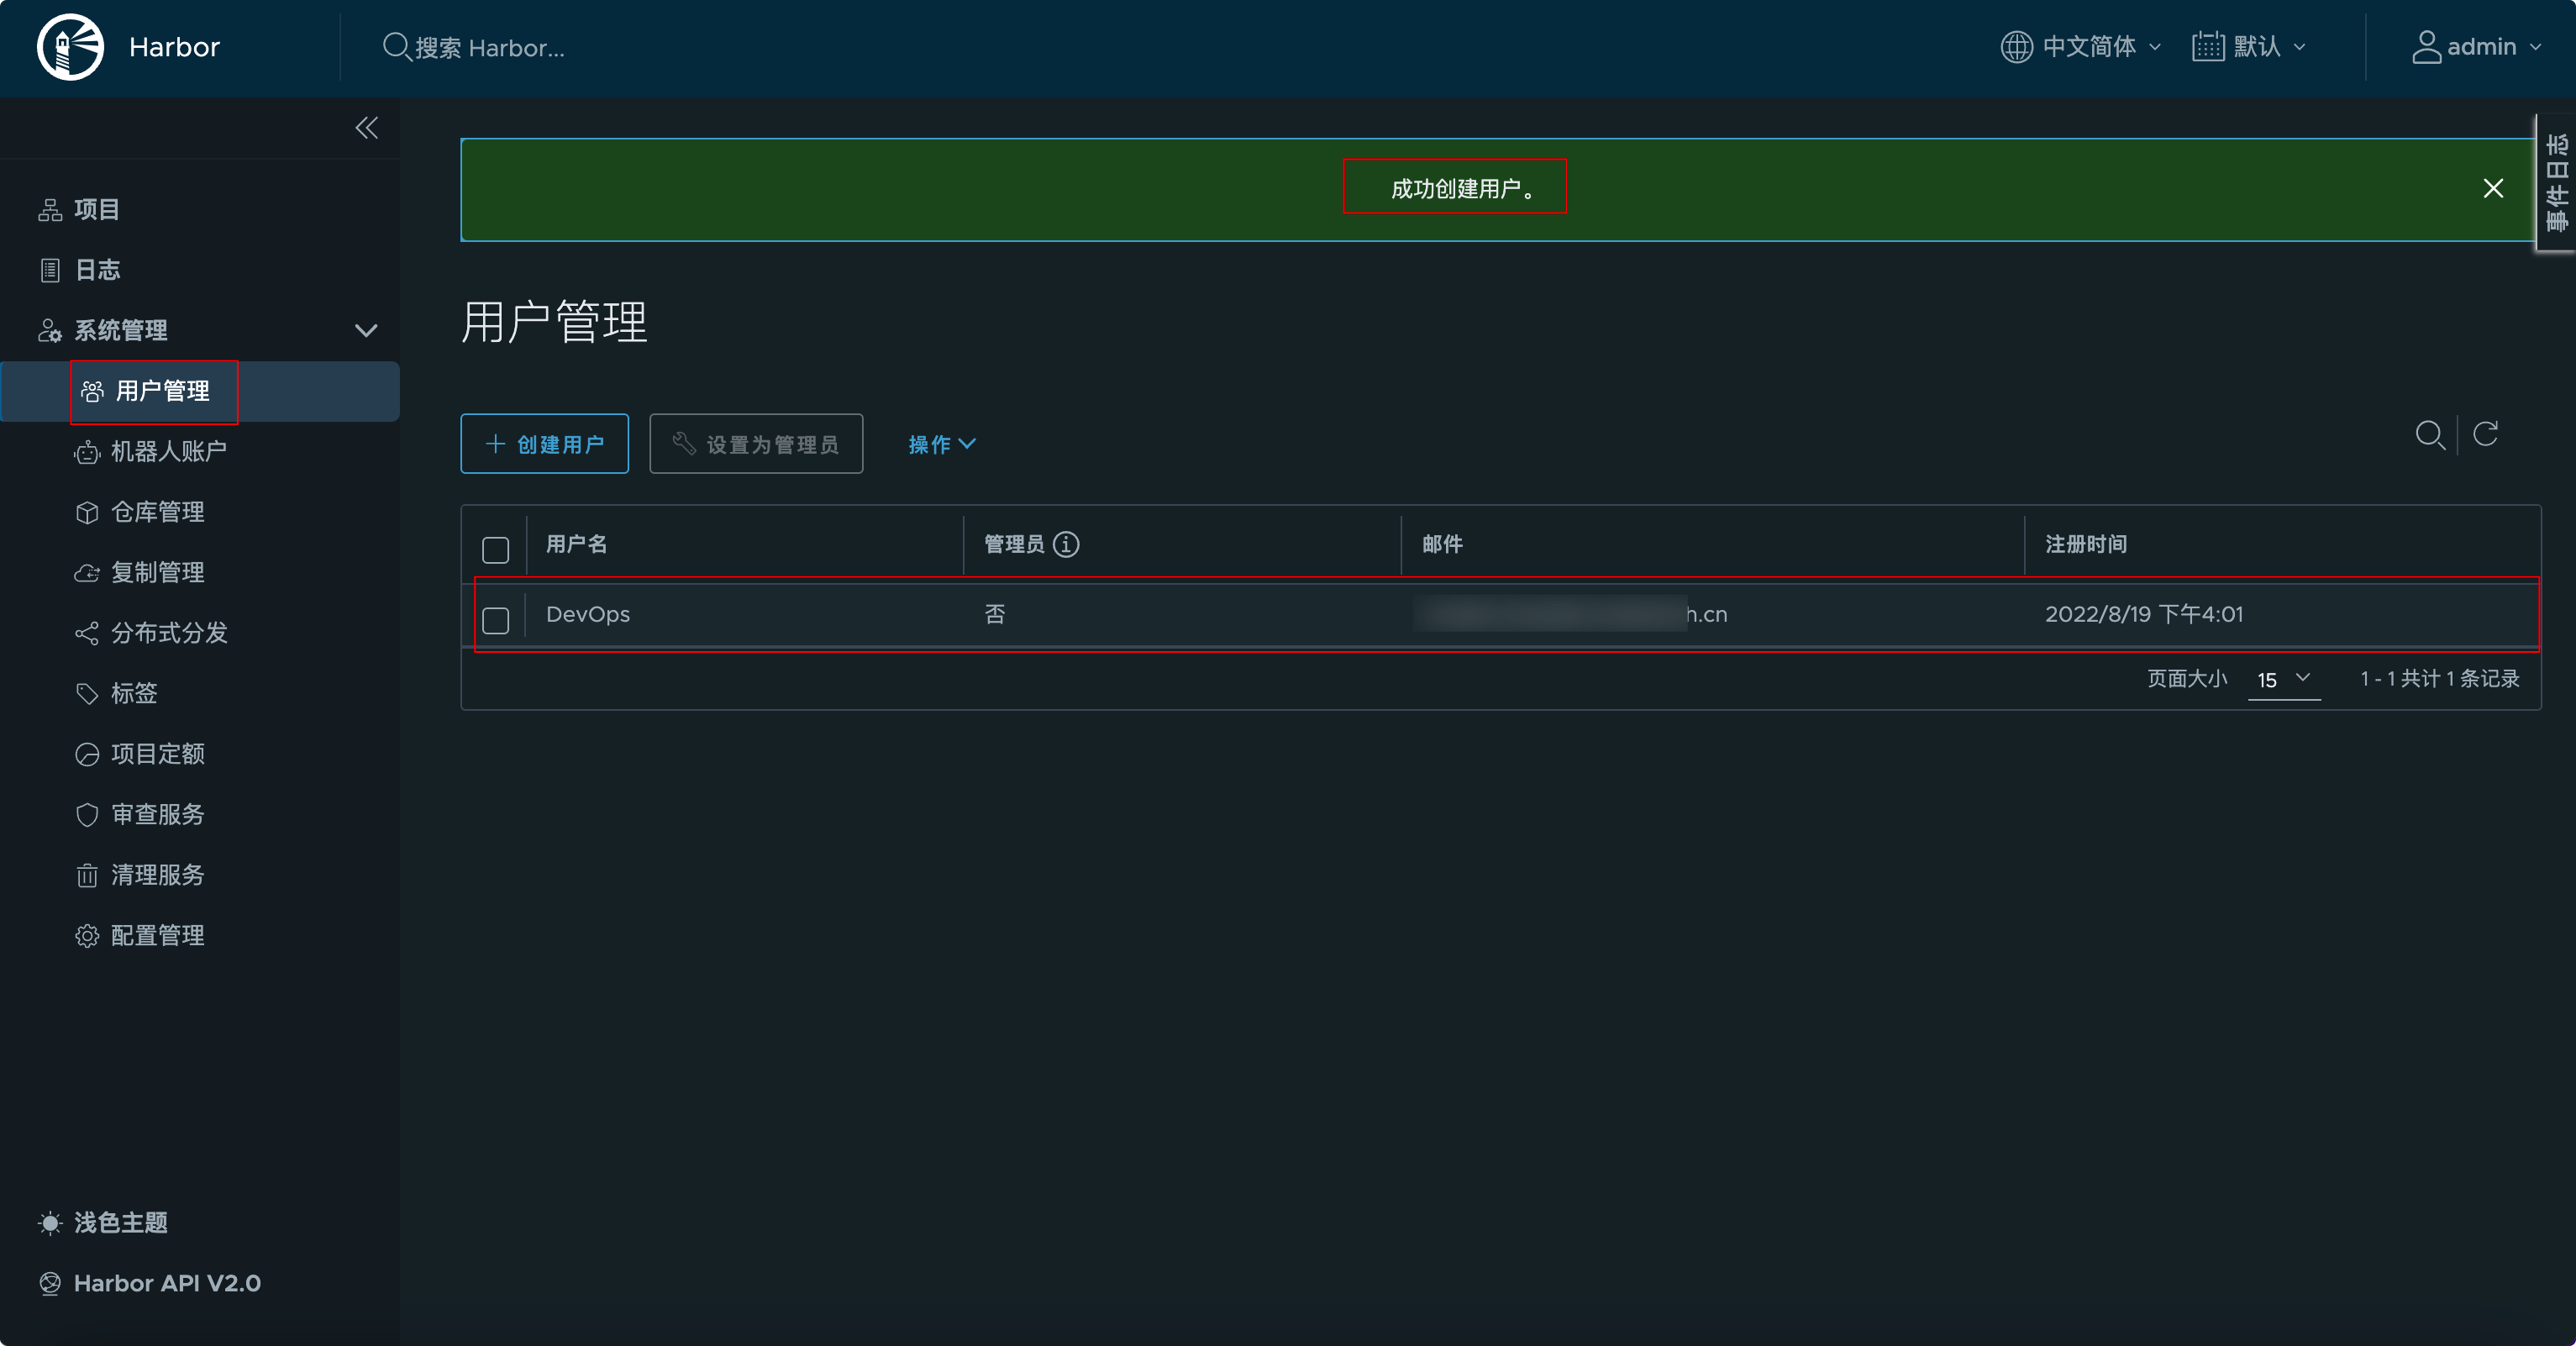Click the cube icon beside 仓库管理
Screen dimensions: 2576x1346
point(87,513)
